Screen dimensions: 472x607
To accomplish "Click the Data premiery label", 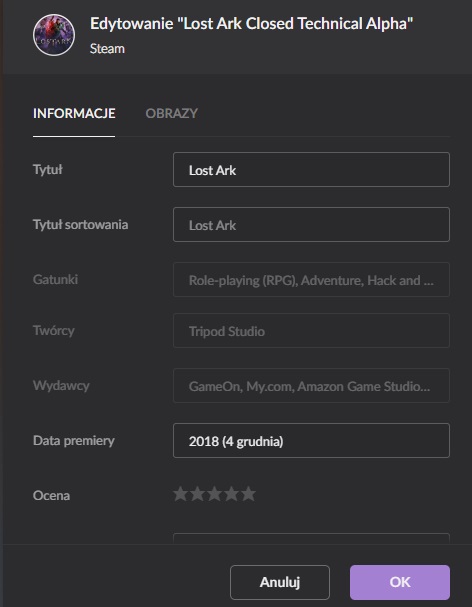I will tap(74, 441).
